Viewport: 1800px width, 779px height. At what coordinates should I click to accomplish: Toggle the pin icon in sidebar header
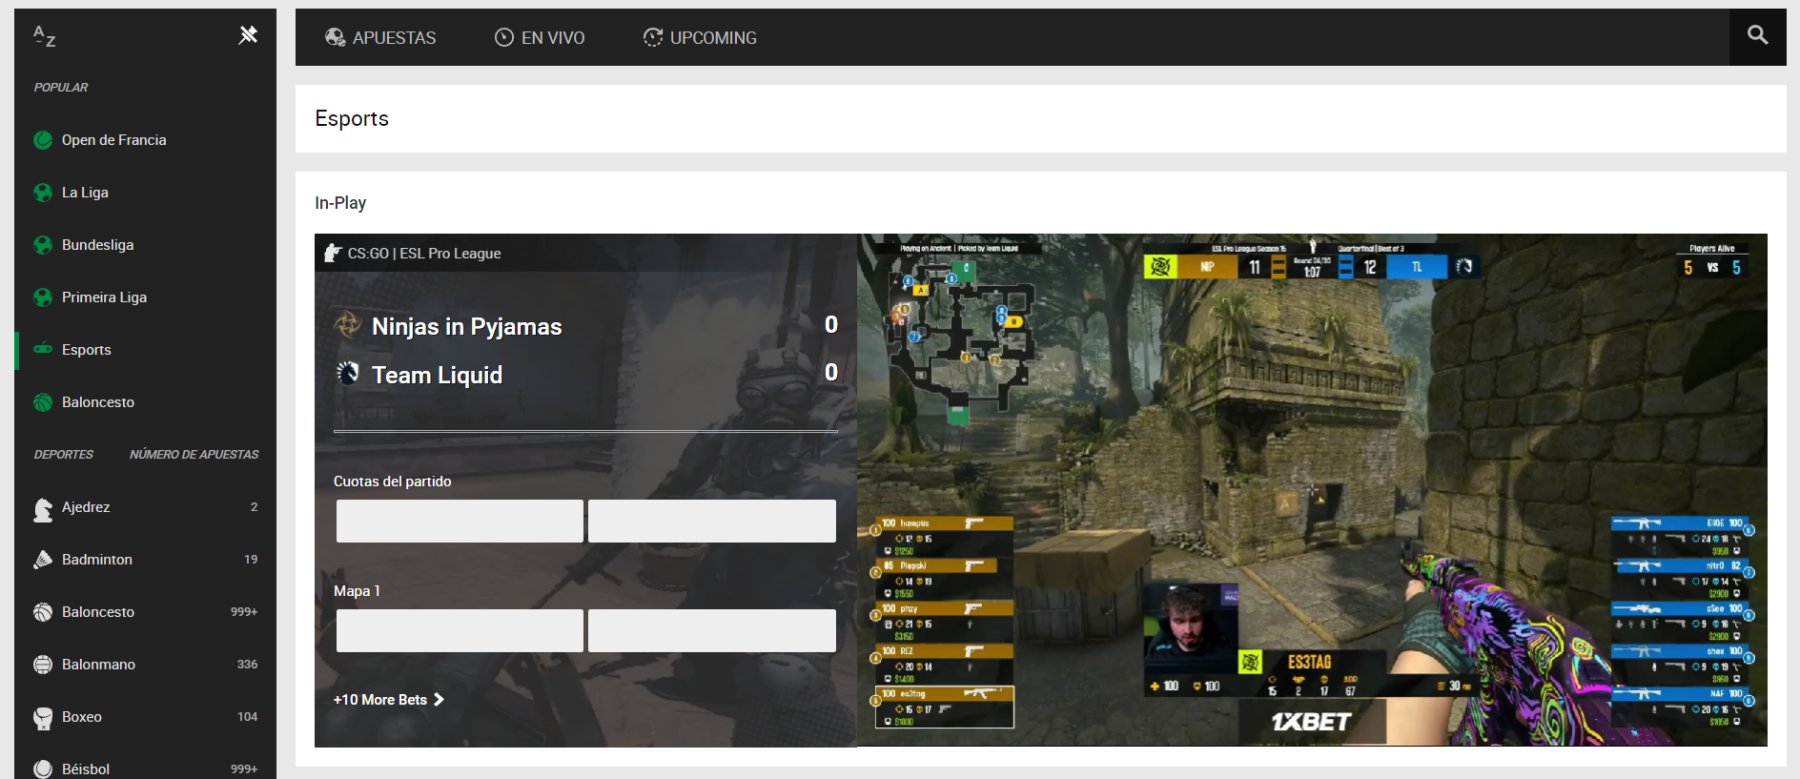coord(248,35)
